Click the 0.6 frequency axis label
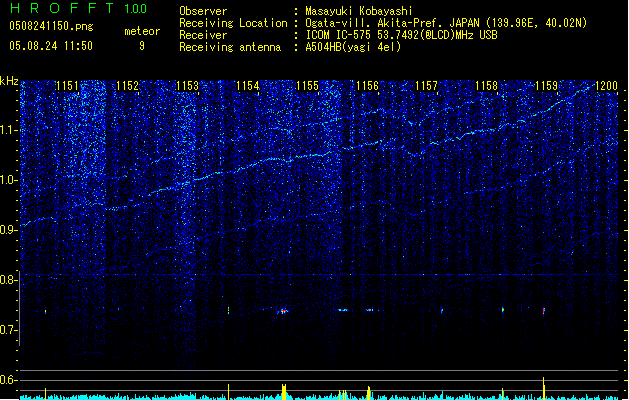629x400 pixels. [x=9, y=380]
